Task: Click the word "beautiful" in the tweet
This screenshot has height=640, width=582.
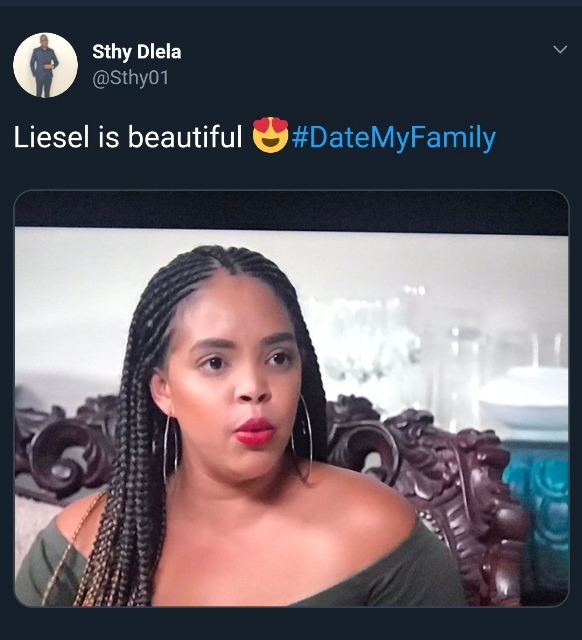Action: (x=185, y=137)
